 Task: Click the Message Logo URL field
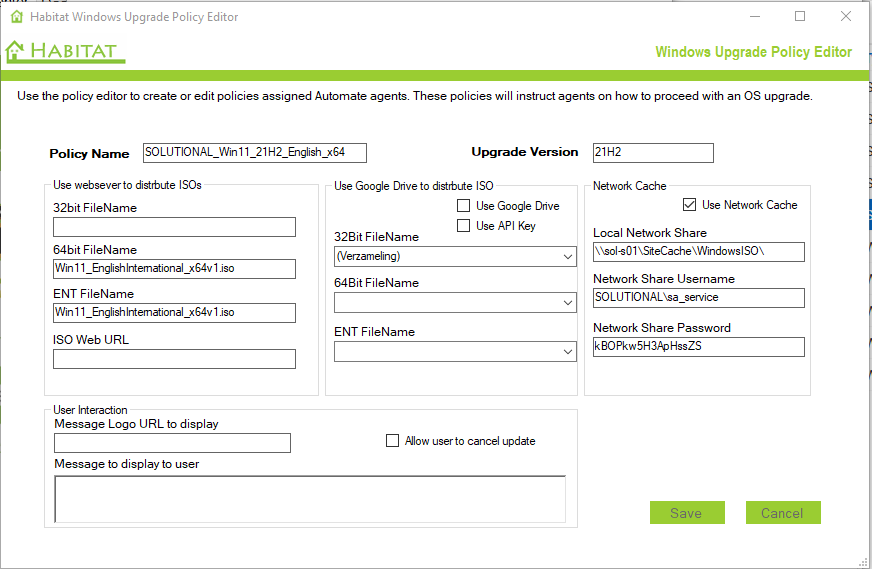[172, 443]
